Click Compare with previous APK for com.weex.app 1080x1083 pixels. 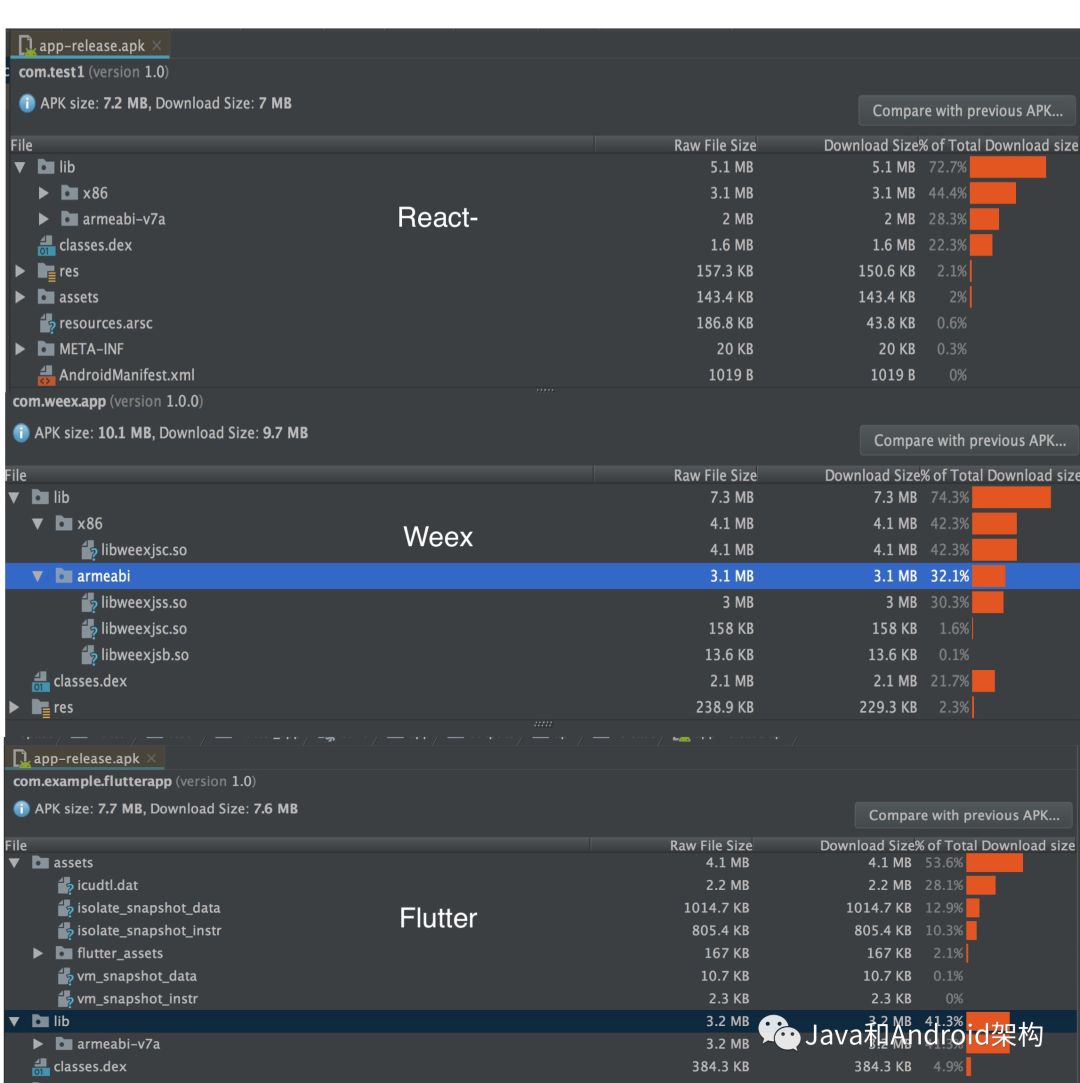tap(970, 441)
